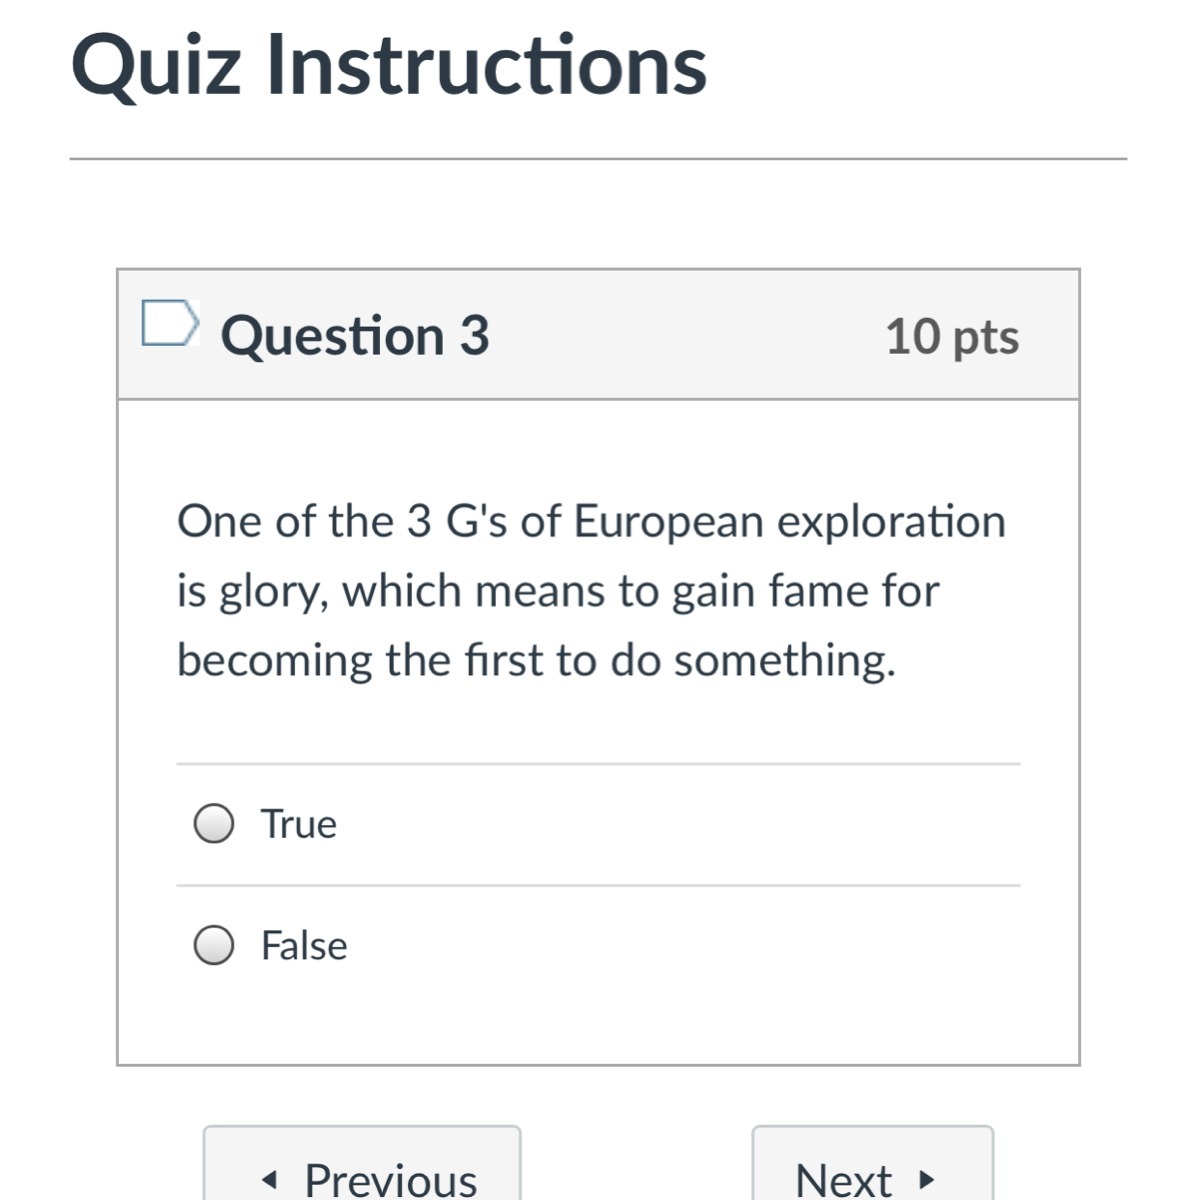Viewport: 1198px width, 1200px height.
Task: Click the word glory in the question
Action: coord(272,592)
